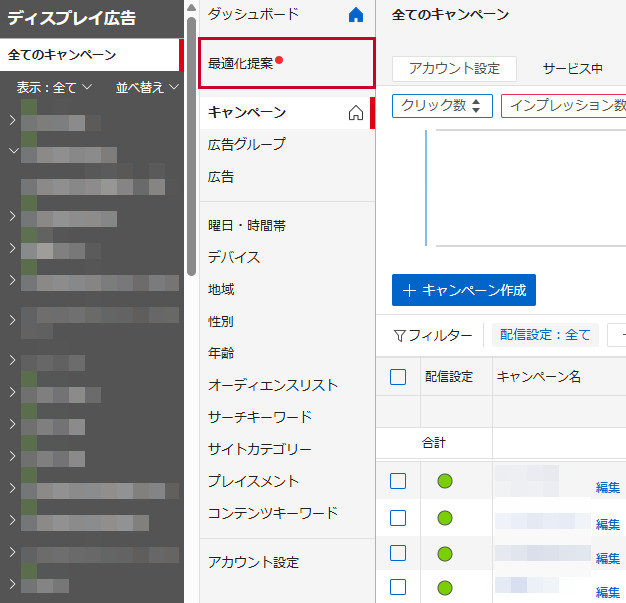Check the first campaign row checkbox

[398, 481]
